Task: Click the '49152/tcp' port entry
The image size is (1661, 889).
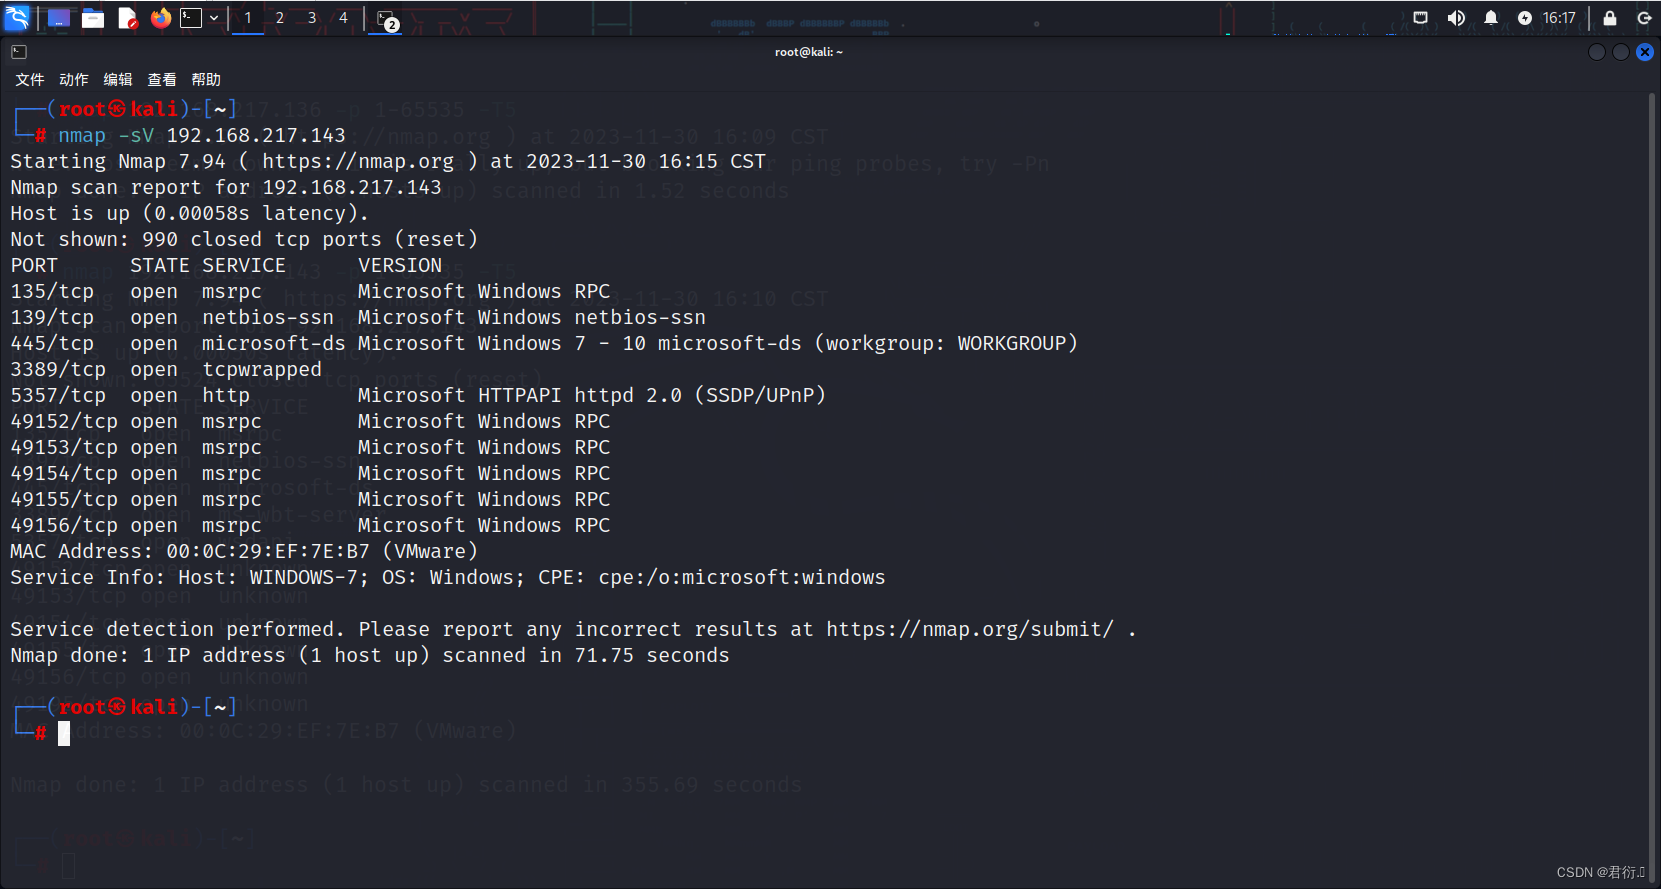Action: [64, 421]
